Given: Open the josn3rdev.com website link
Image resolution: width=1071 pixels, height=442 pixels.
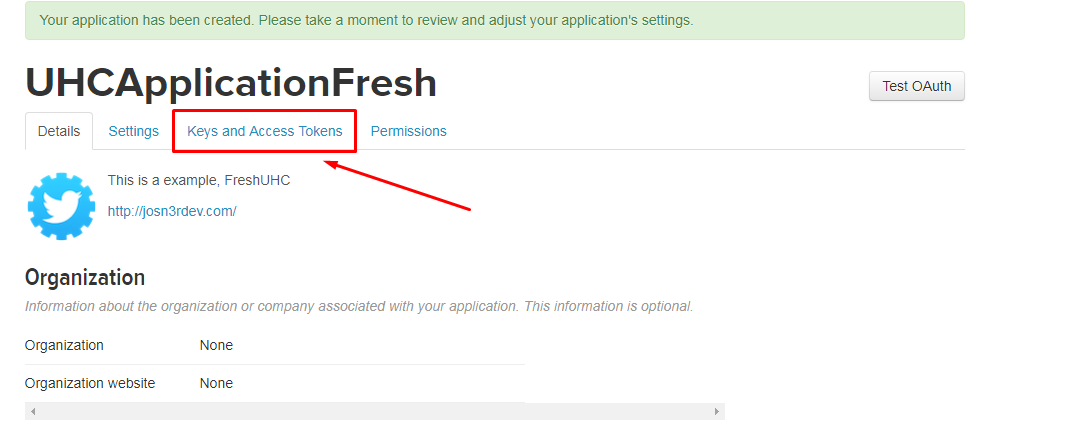Looking at the screenshot, I should coord(172,211).
